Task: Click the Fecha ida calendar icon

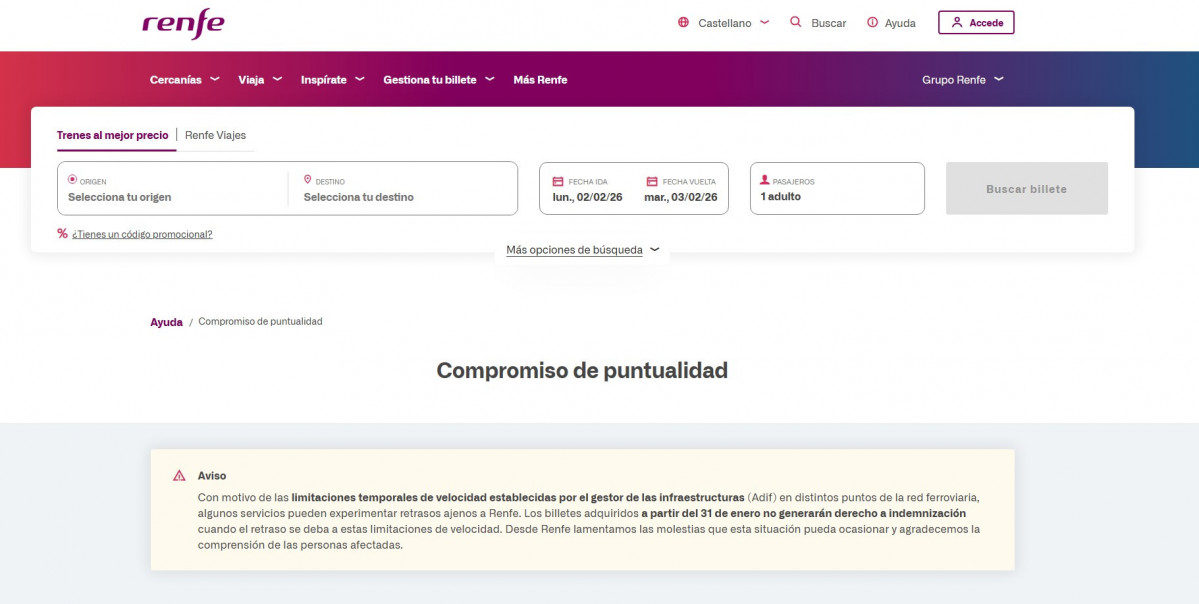Action: coord(559,182)
